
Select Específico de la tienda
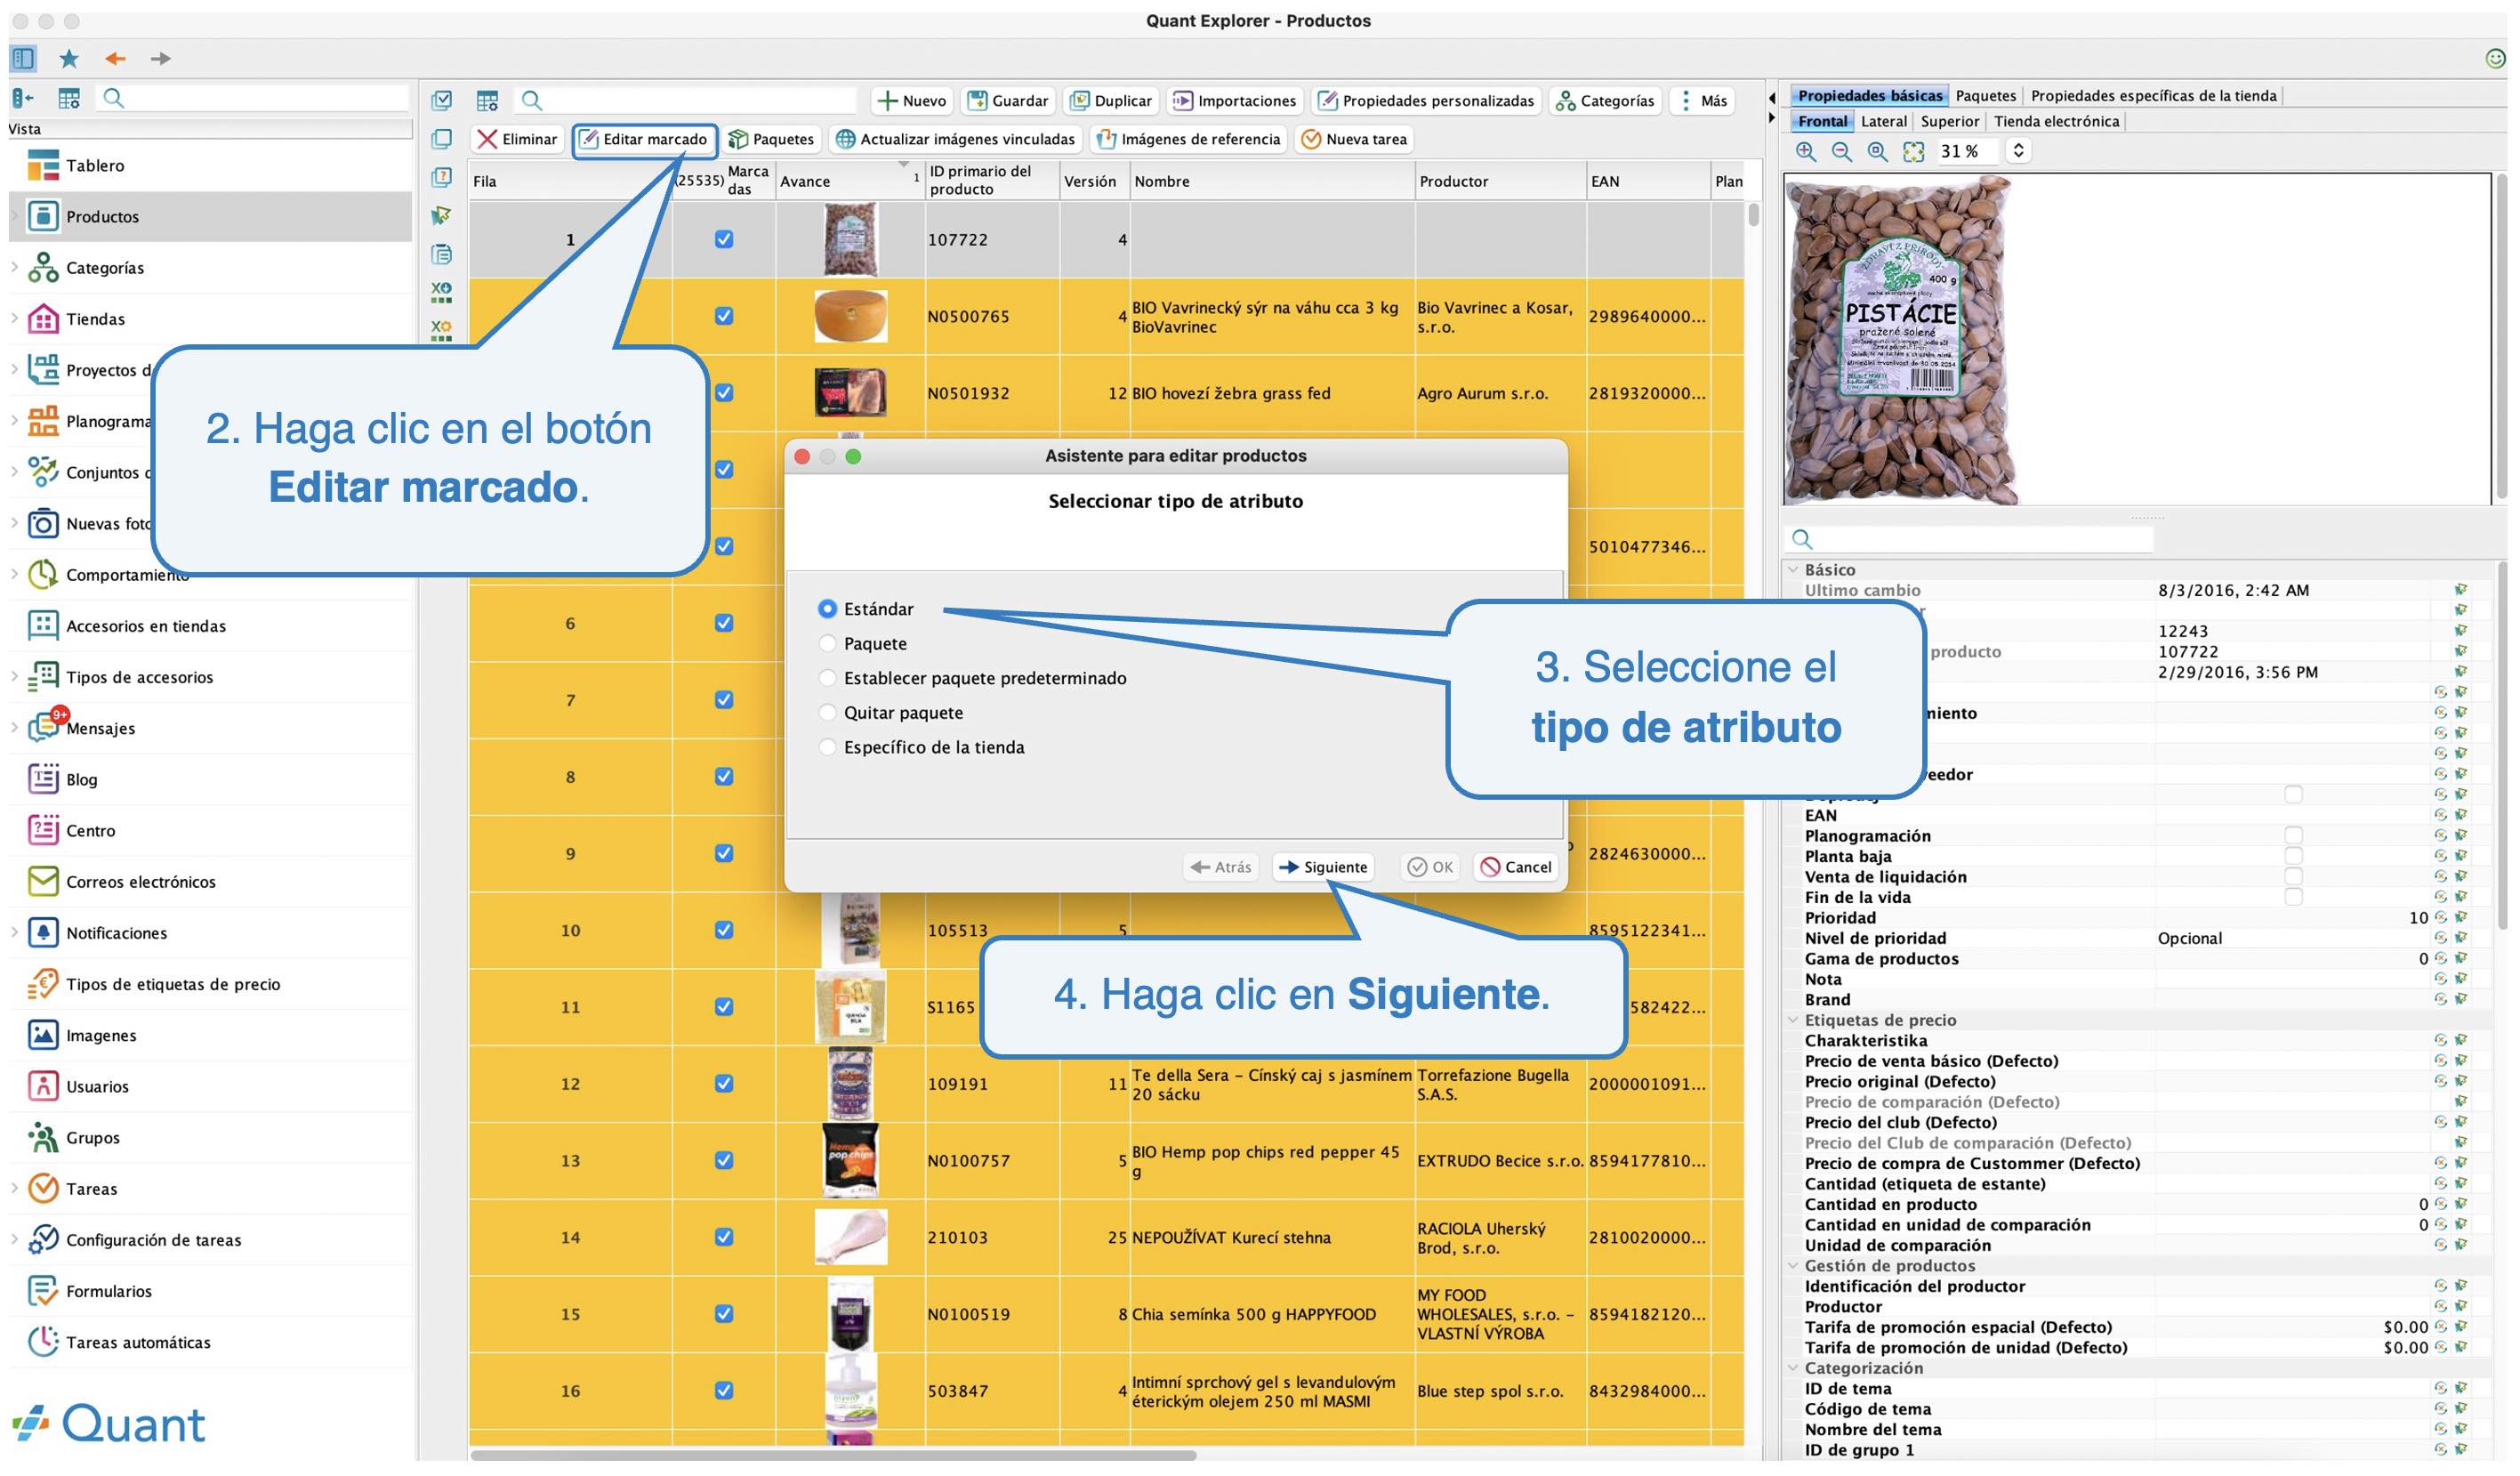point(827,747)
